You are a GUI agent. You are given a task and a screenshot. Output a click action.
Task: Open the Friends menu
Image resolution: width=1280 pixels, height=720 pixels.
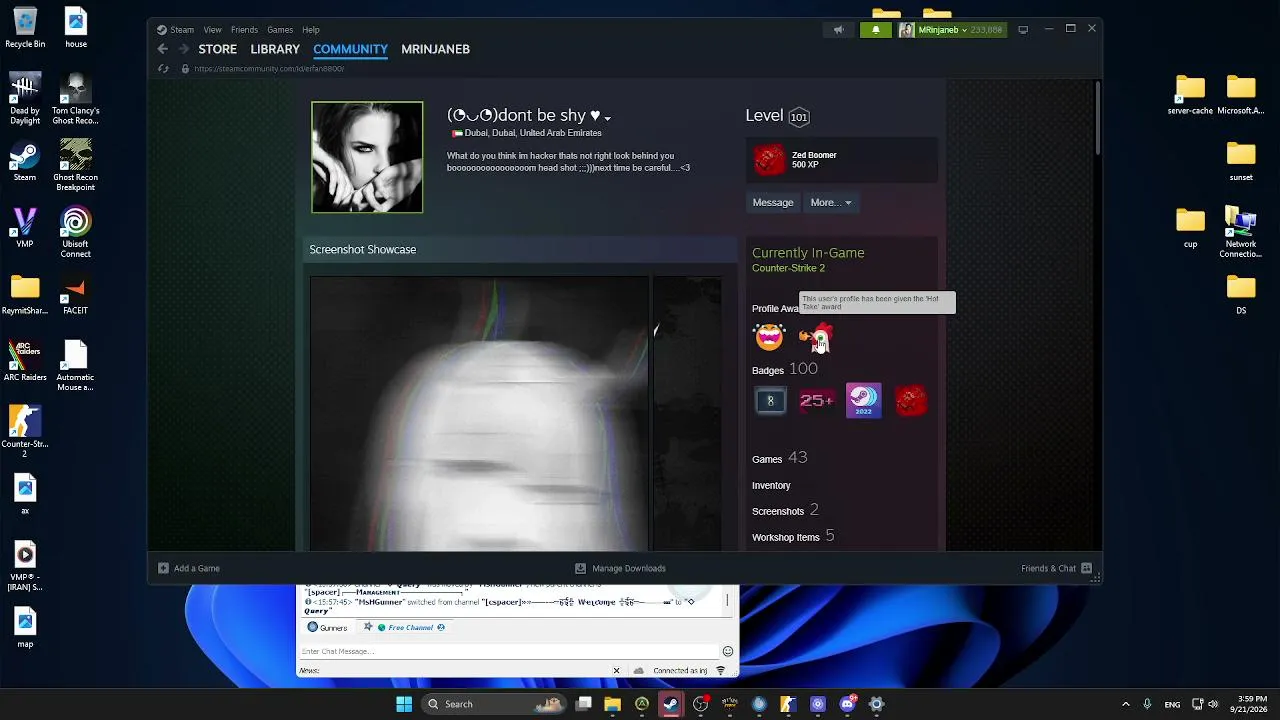pyautogui.click(x=244, y=30)
